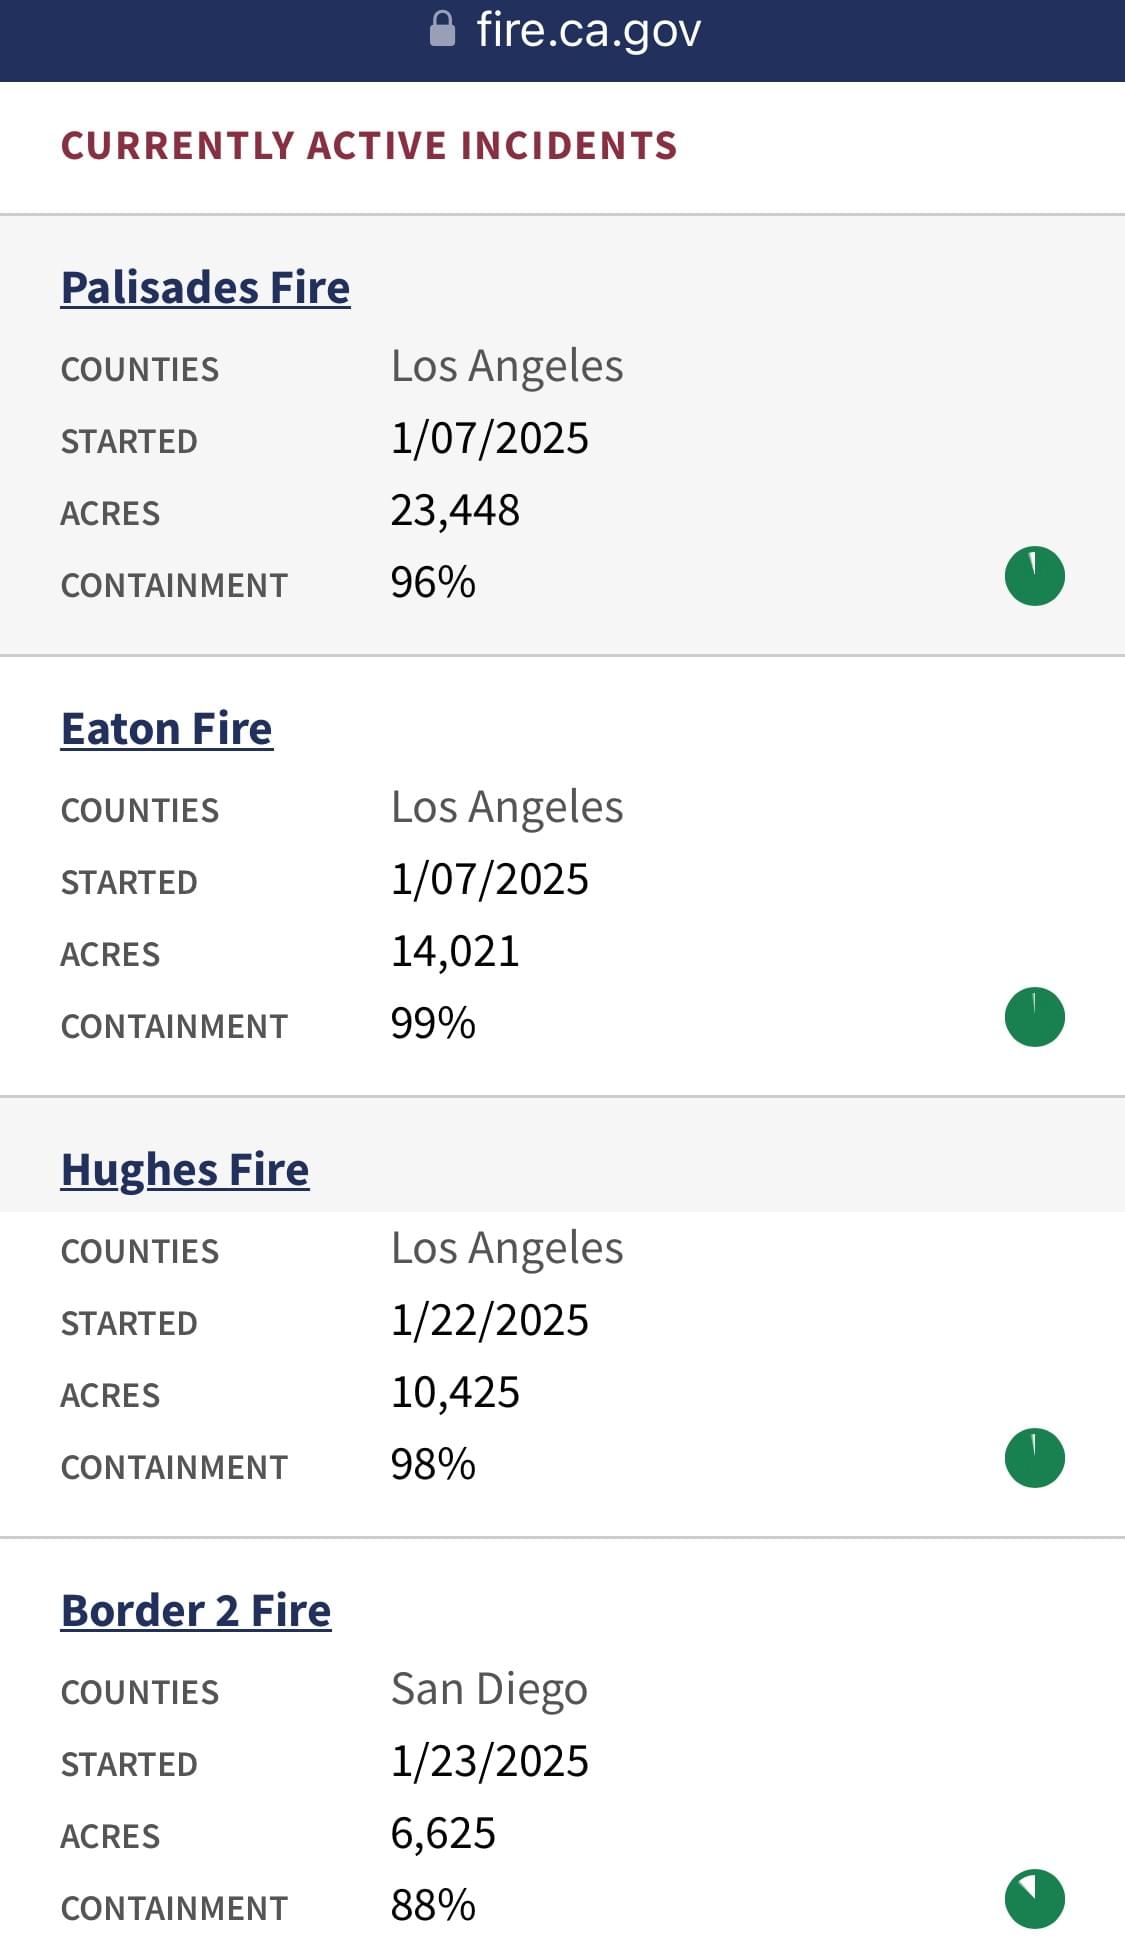Viewport: 1125px width, 1941px height.
Task: Click the Hughes Fire start date 1/22/2025
Action: click(490, 1321)
